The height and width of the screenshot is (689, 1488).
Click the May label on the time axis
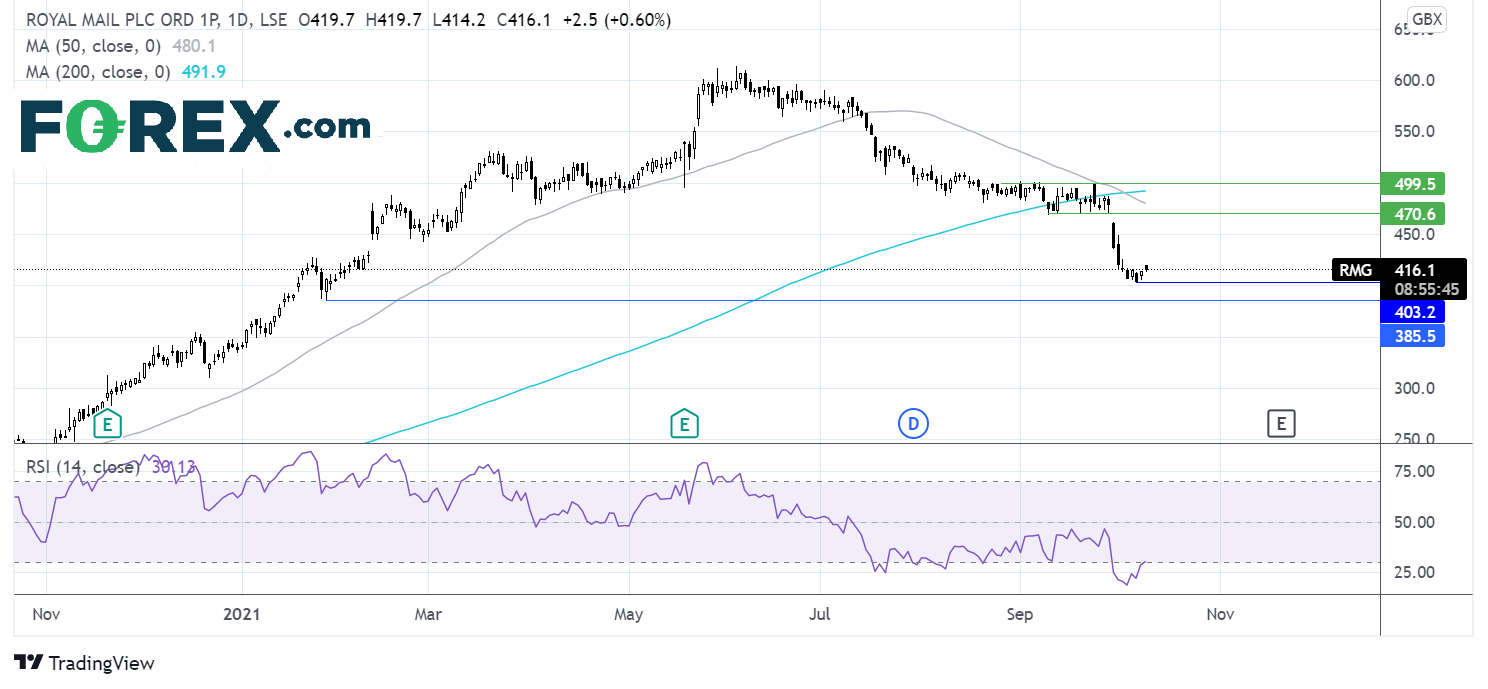pyautogui.click(x=628, y=614)
